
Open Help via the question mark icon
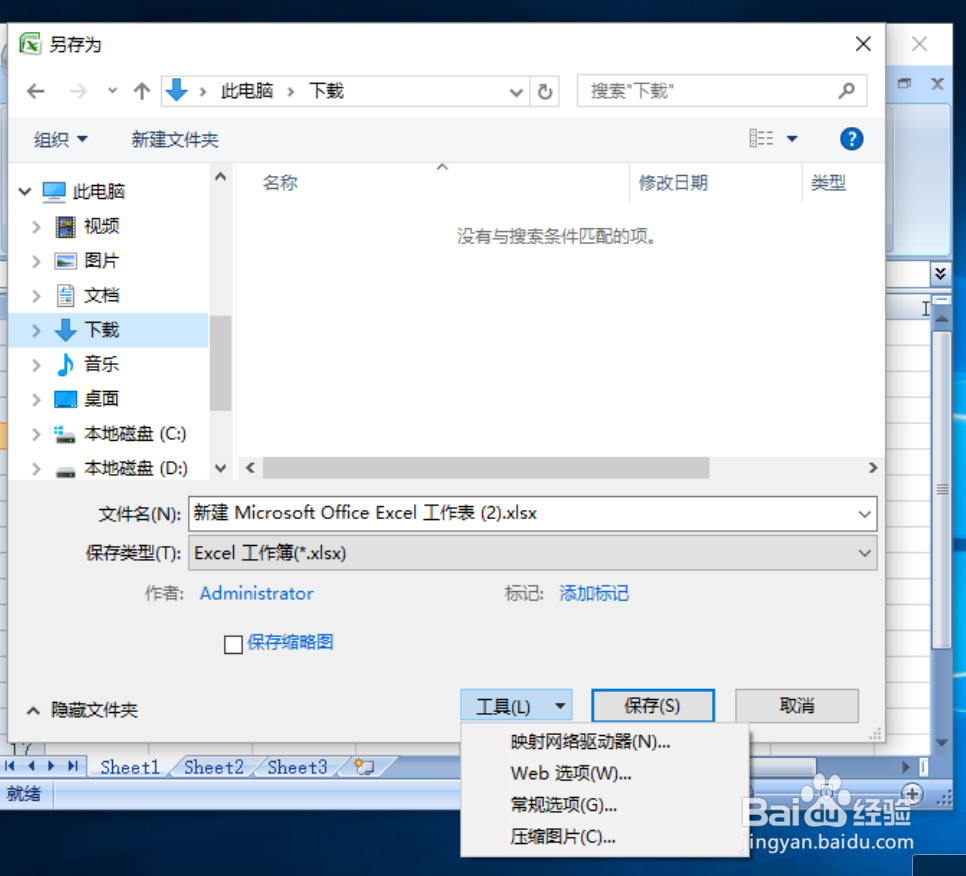(x=851, y=139)
